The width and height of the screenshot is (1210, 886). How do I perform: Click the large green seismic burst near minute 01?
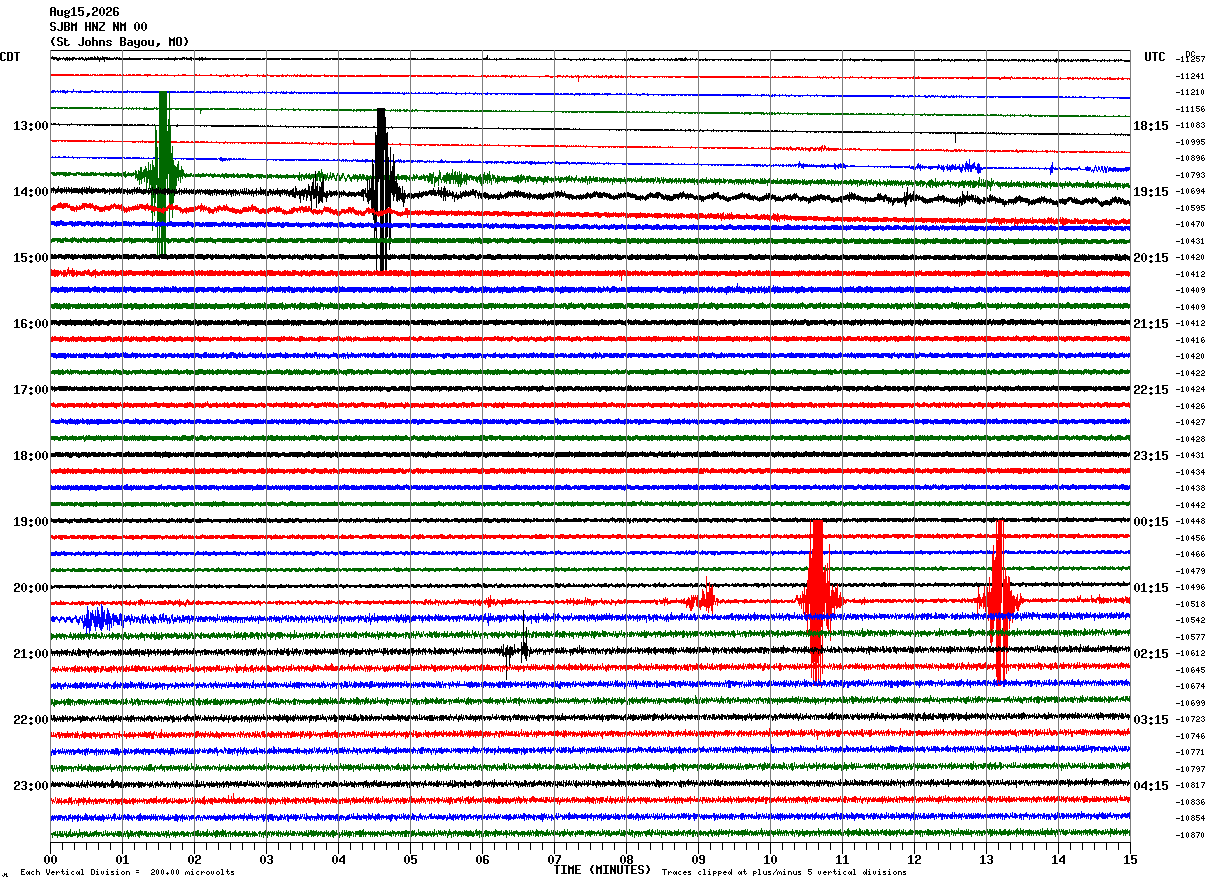click(x=162, y=174)
